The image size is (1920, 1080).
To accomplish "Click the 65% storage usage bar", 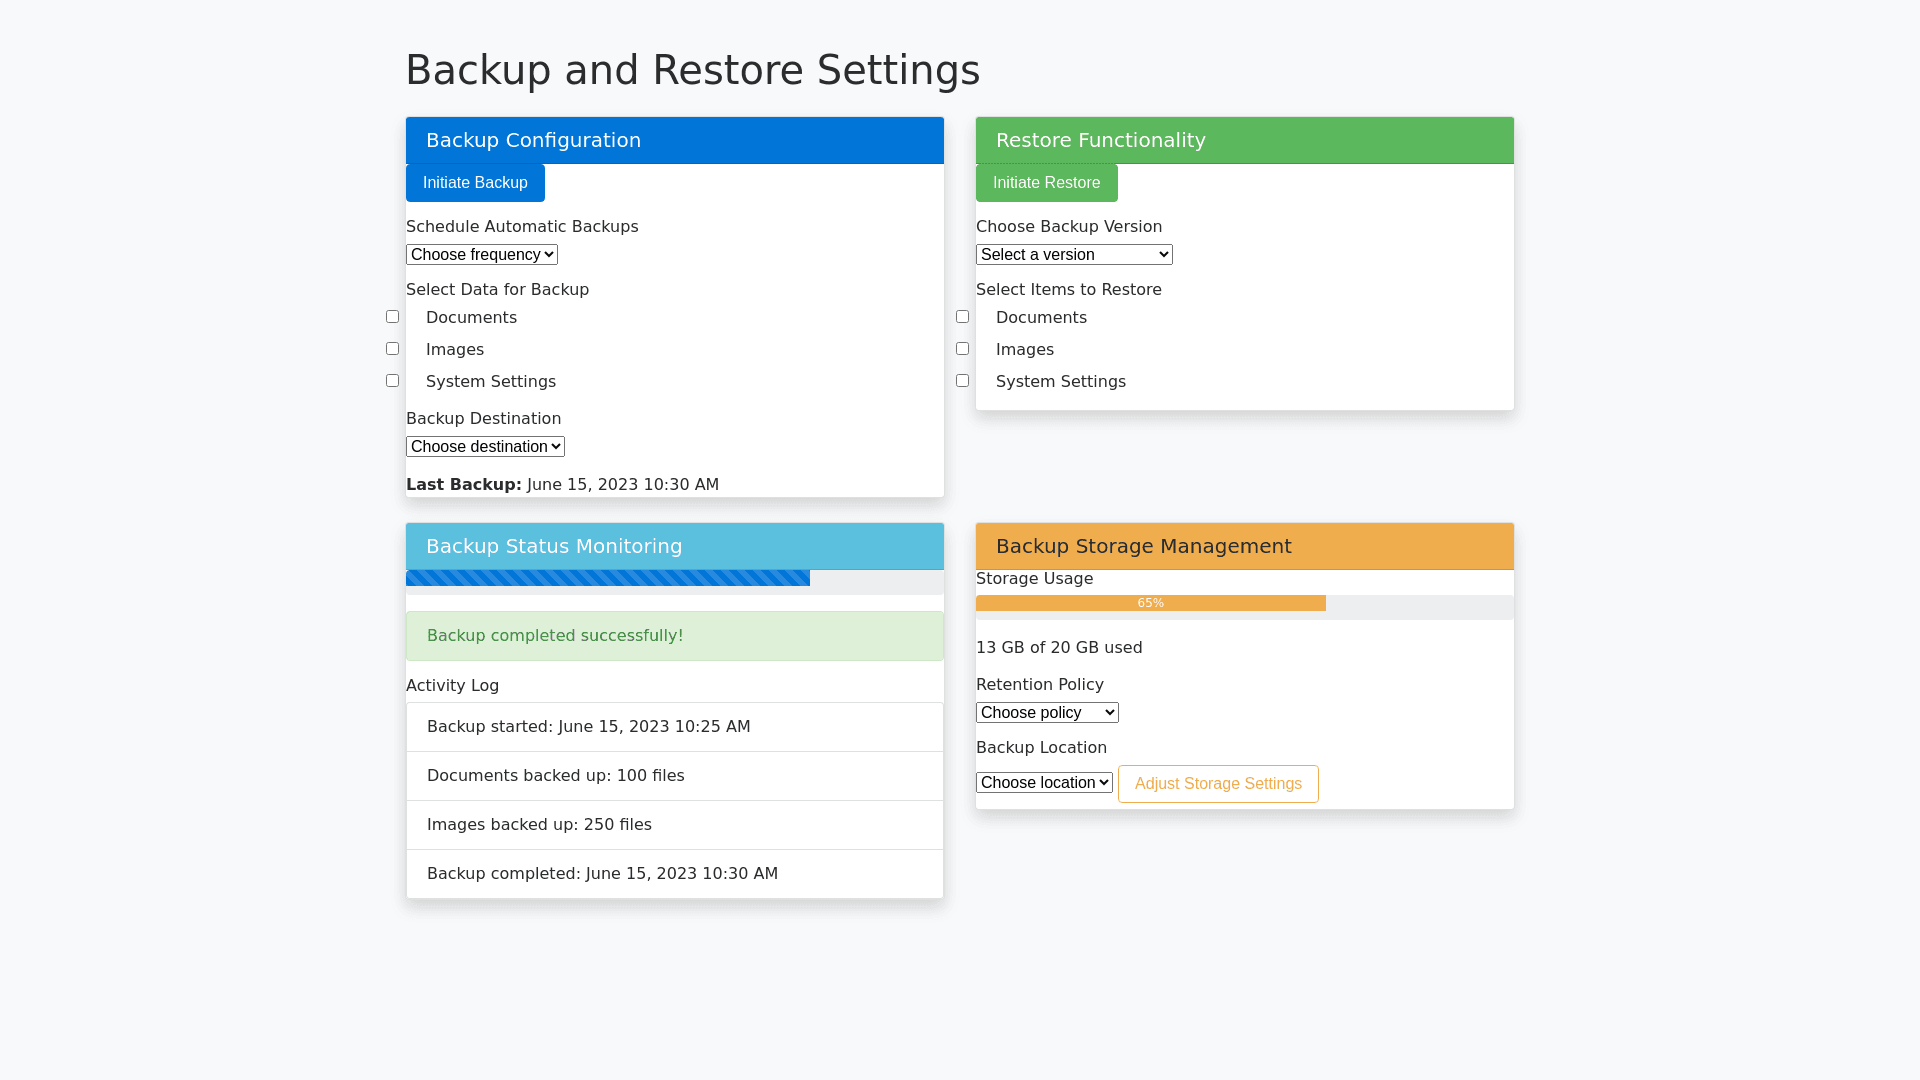I will tap(1150, 603).
